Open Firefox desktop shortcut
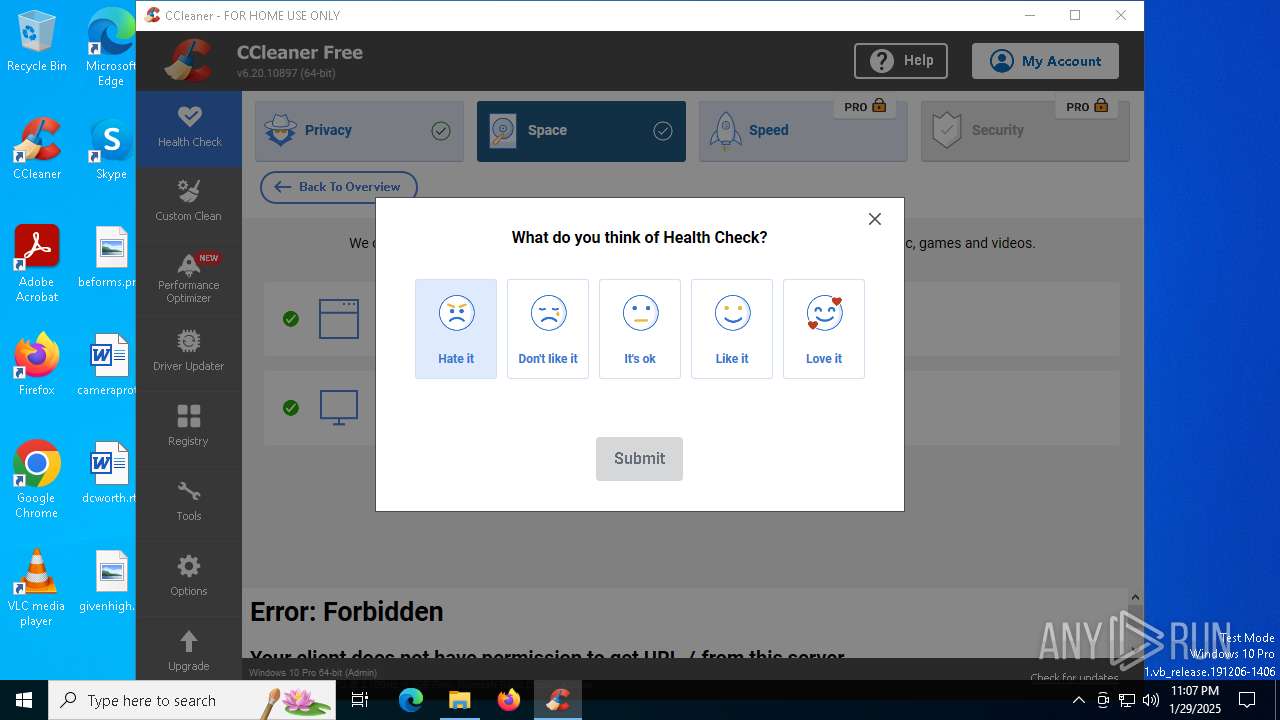 coord(37,366)
